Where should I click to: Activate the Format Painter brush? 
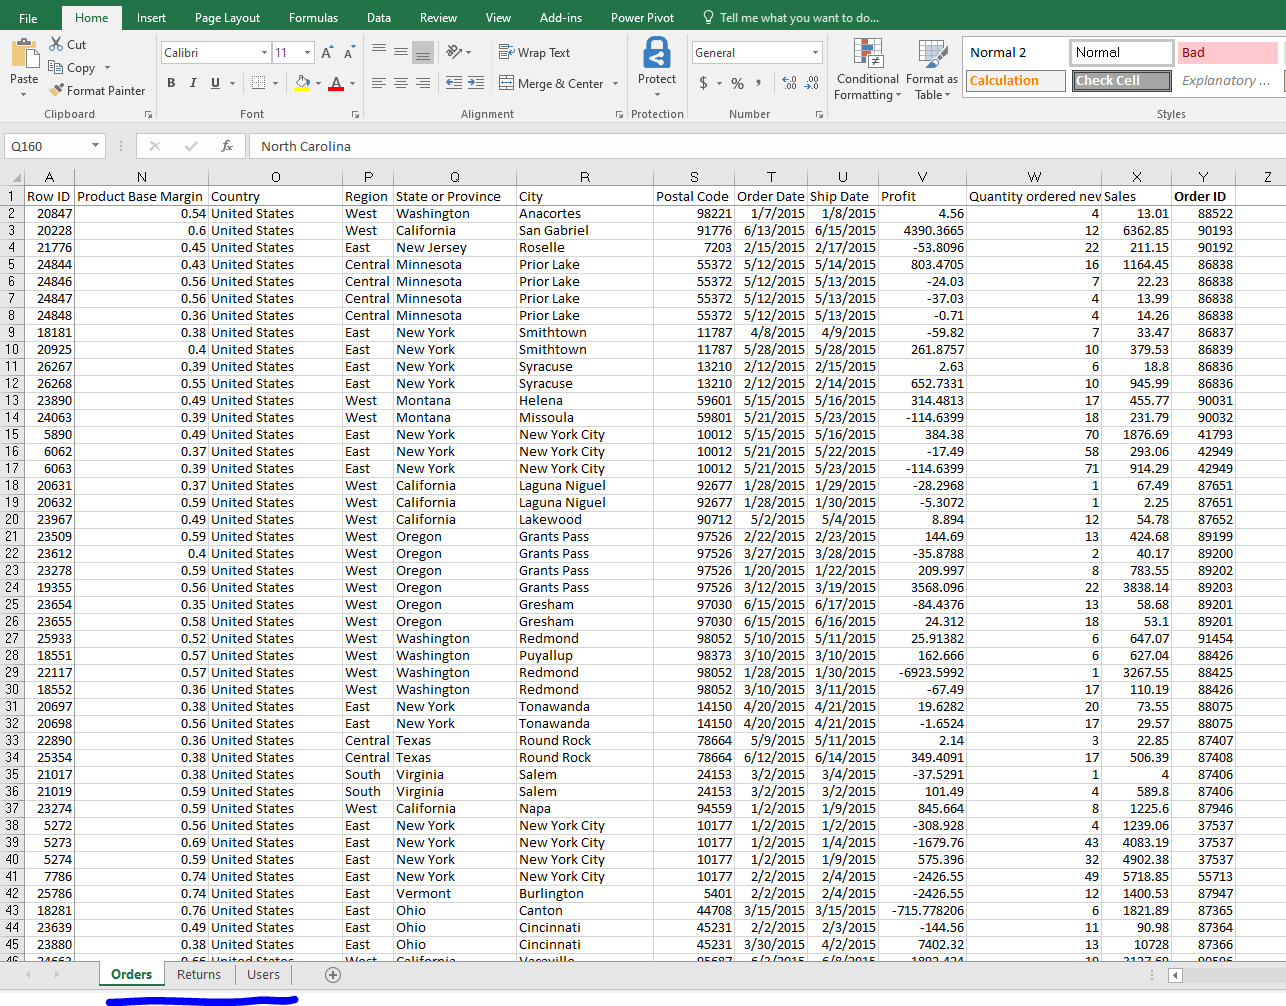[56, 90]
